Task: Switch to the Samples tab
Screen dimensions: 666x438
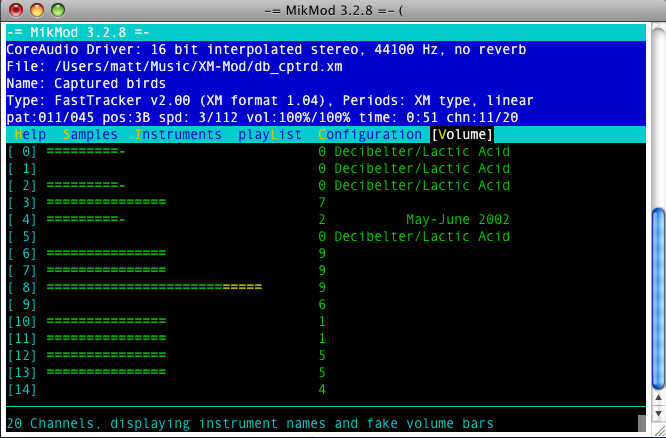Action: 90,134
